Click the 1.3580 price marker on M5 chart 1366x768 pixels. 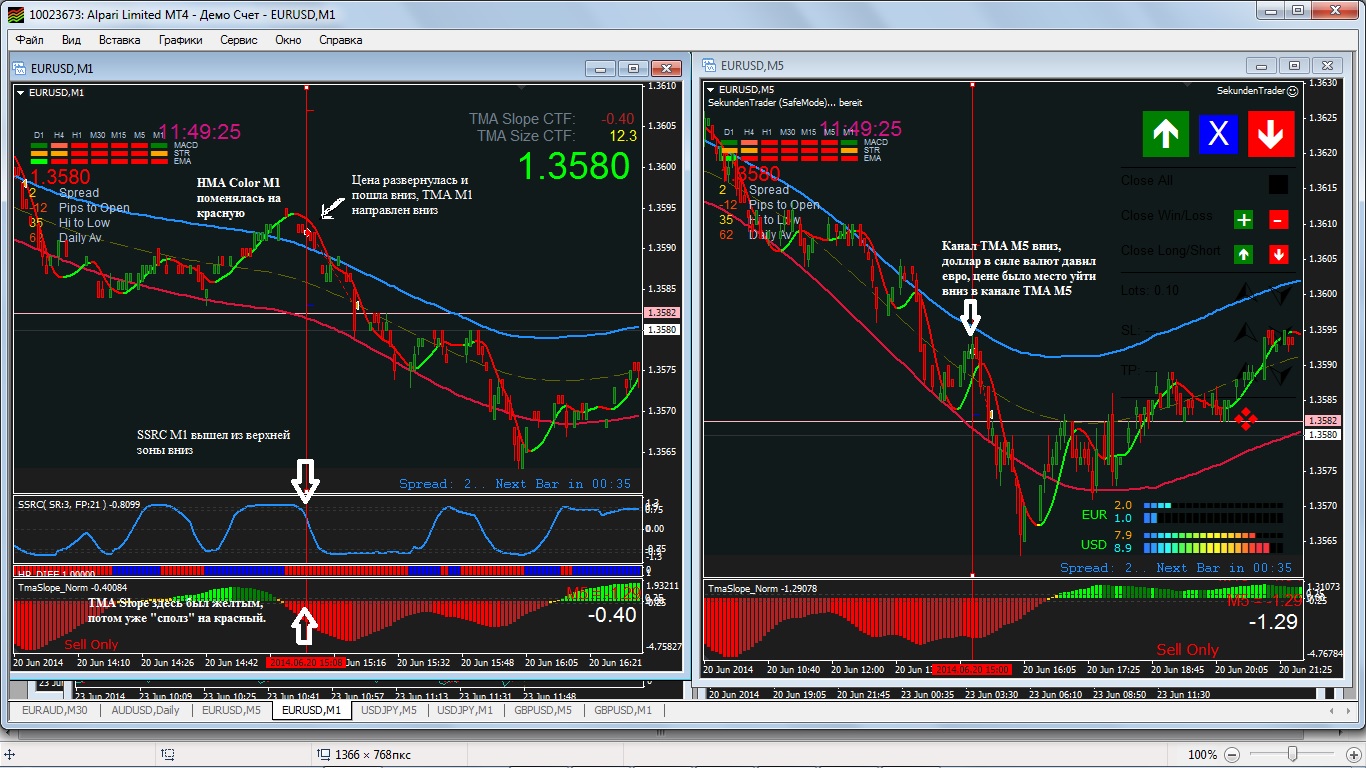(x=1324, y=435)
